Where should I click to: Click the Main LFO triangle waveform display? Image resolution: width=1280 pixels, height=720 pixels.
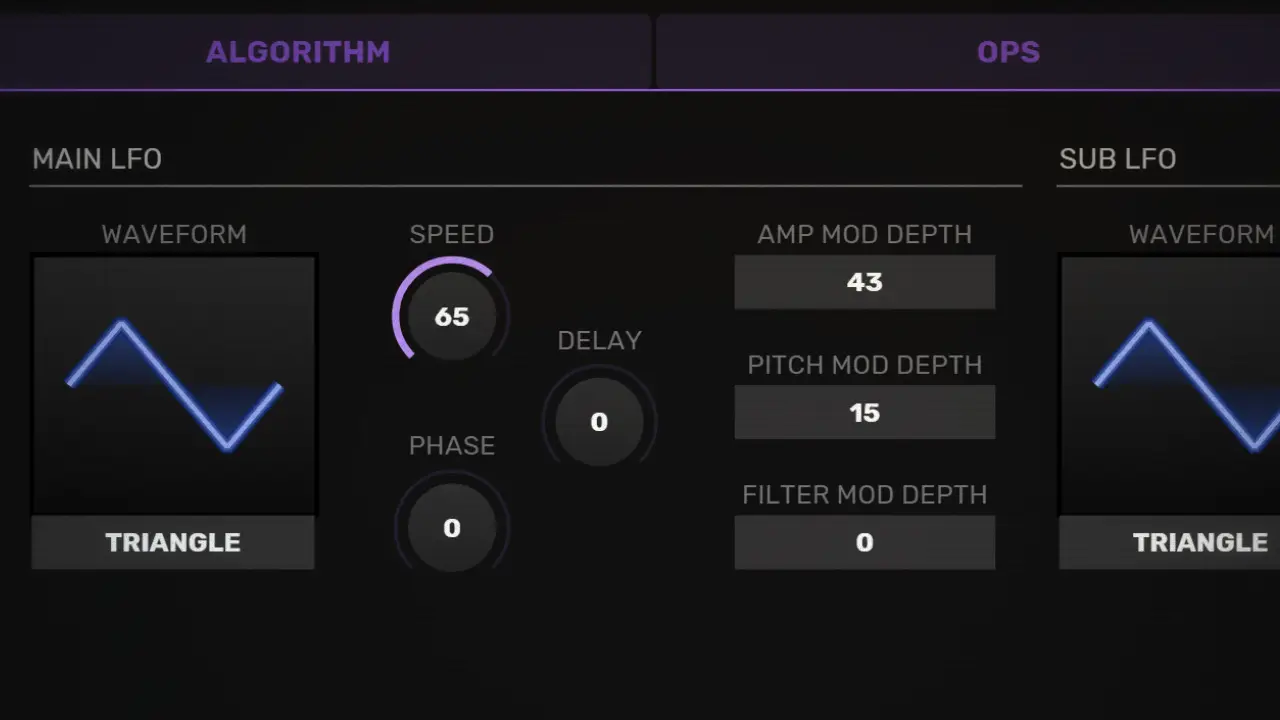174,385
